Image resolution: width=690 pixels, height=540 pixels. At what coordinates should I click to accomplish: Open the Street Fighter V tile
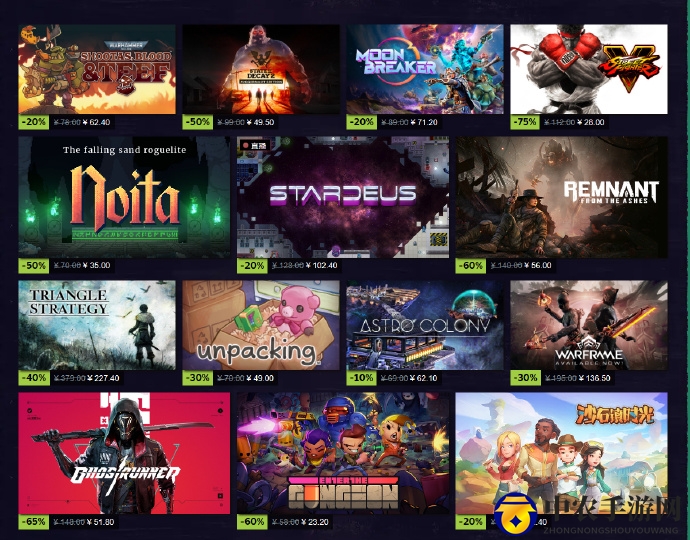(x=589, y=69)
